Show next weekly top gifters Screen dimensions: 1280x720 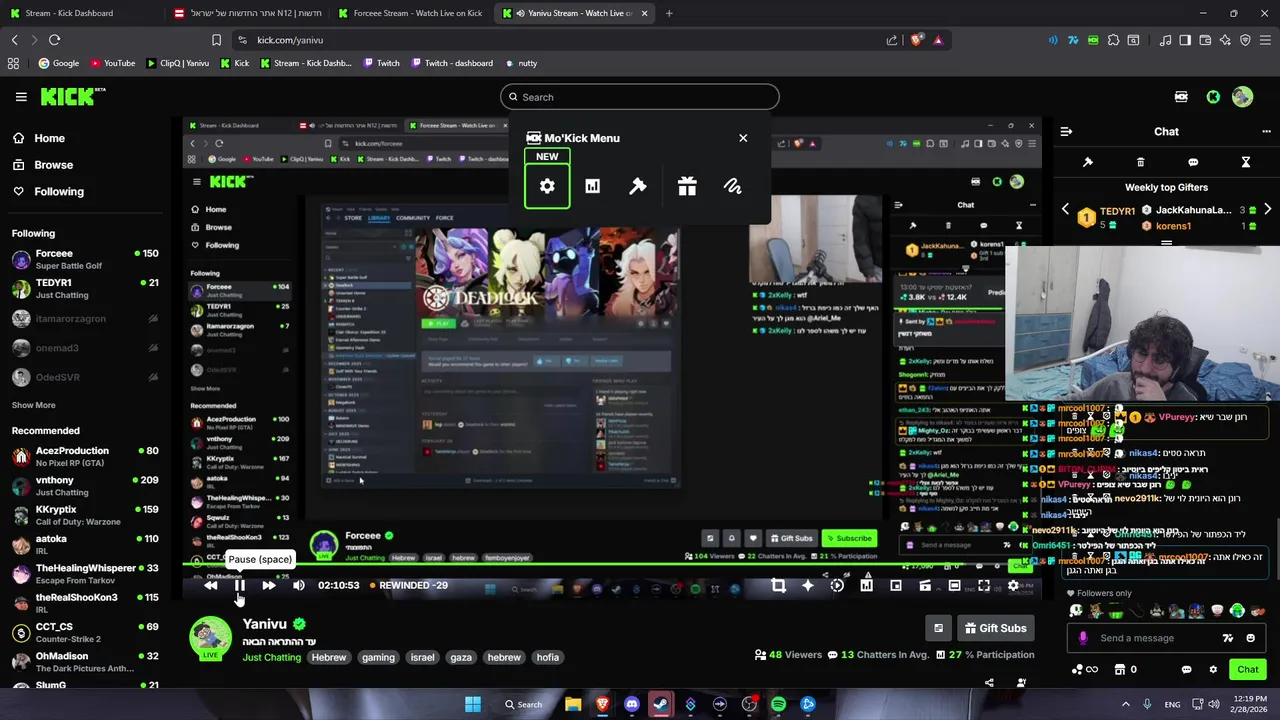pos(1267,210)
